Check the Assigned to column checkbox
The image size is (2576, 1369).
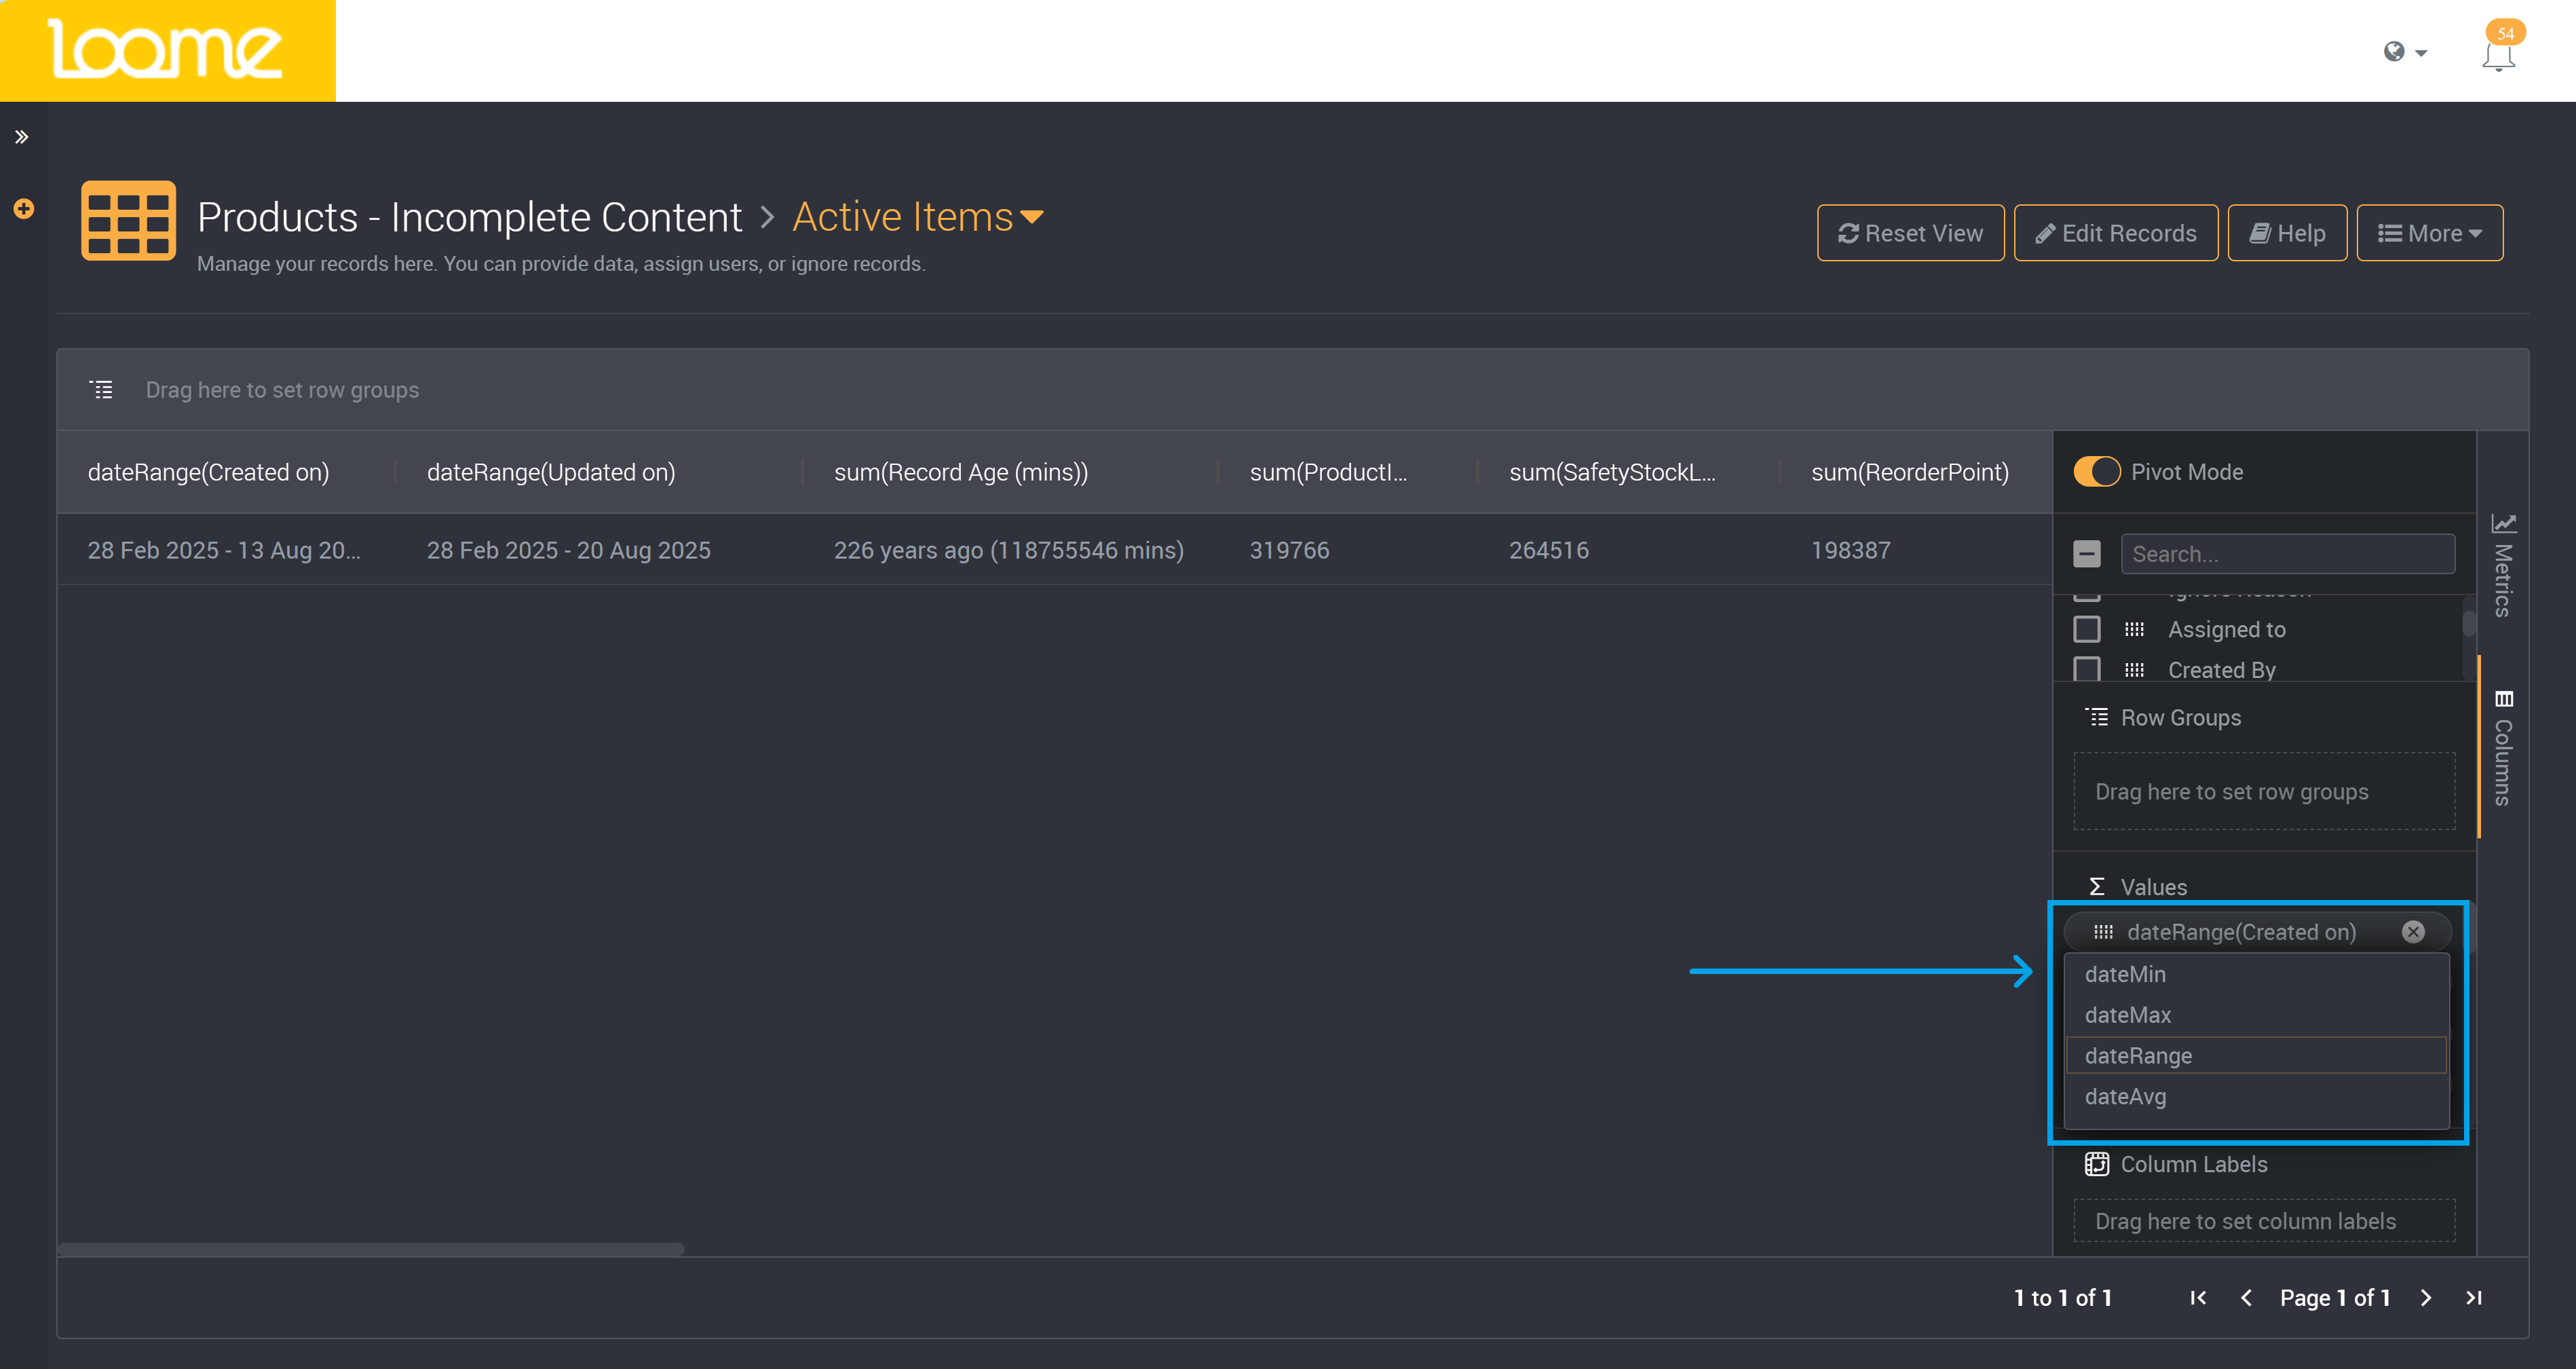click(x=2087, y=629)
